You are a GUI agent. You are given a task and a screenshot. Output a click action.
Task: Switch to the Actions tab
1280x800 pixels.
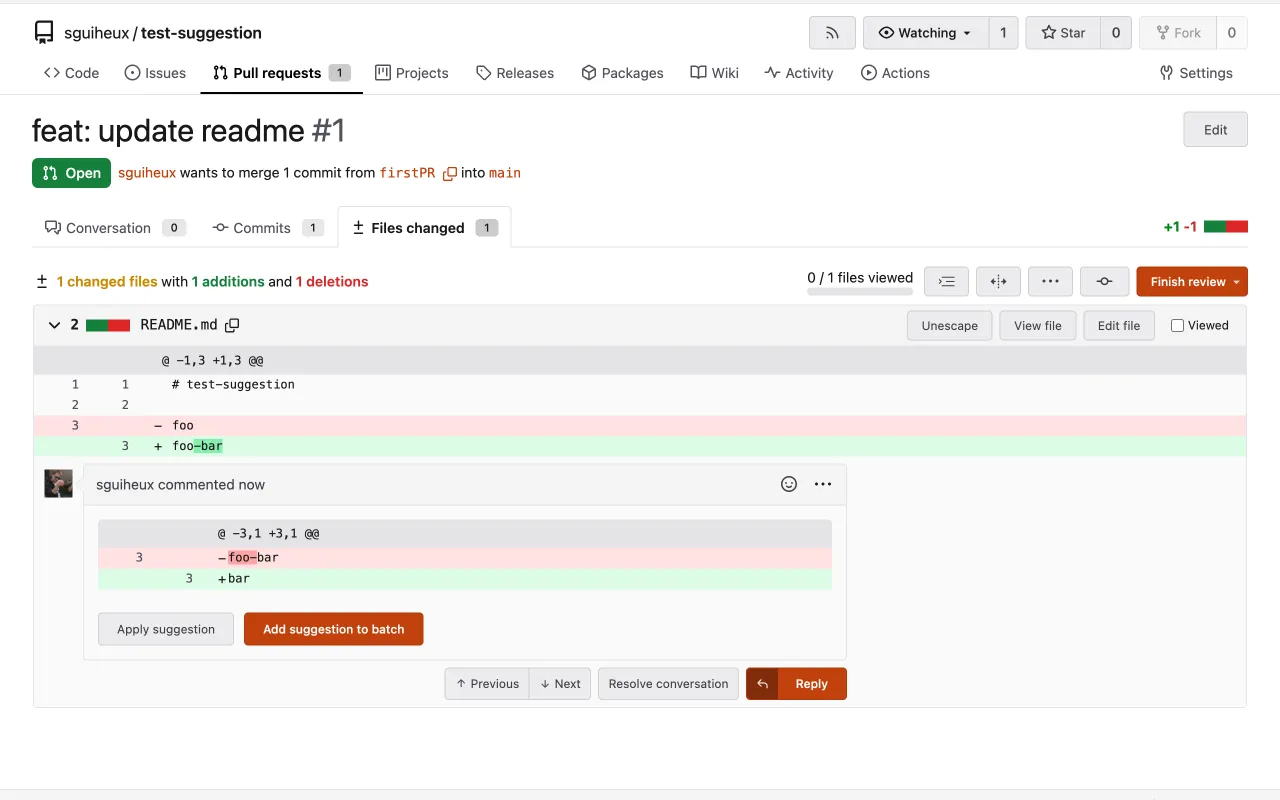coord(895,73)
